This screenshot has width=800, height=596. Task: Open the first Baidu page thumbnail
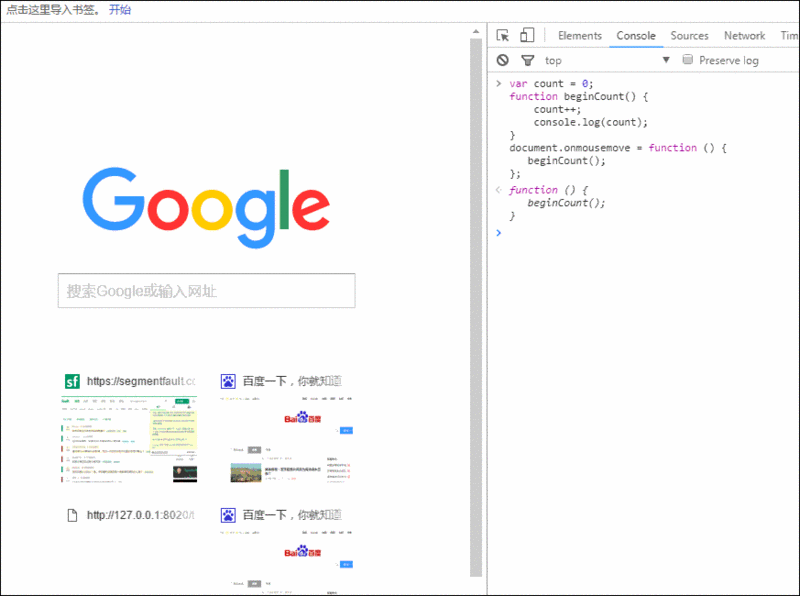pos(286,439)
